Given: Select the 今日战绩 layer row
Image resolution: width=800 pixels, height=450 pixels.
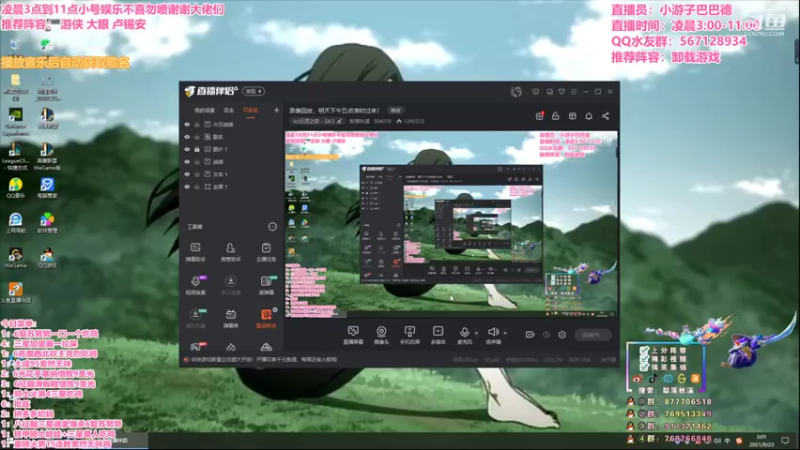Looking at the screenshot, I should coord(232,124).
